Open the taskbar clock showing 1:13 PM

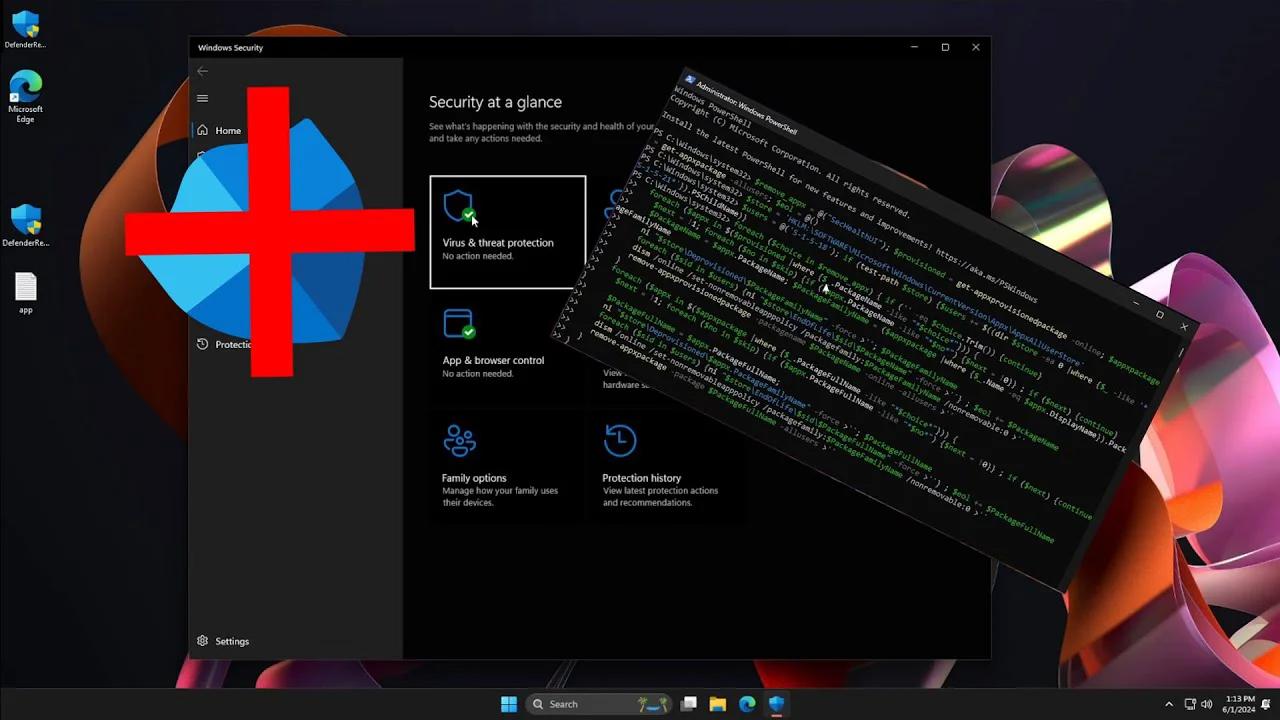coord(1240,704)
